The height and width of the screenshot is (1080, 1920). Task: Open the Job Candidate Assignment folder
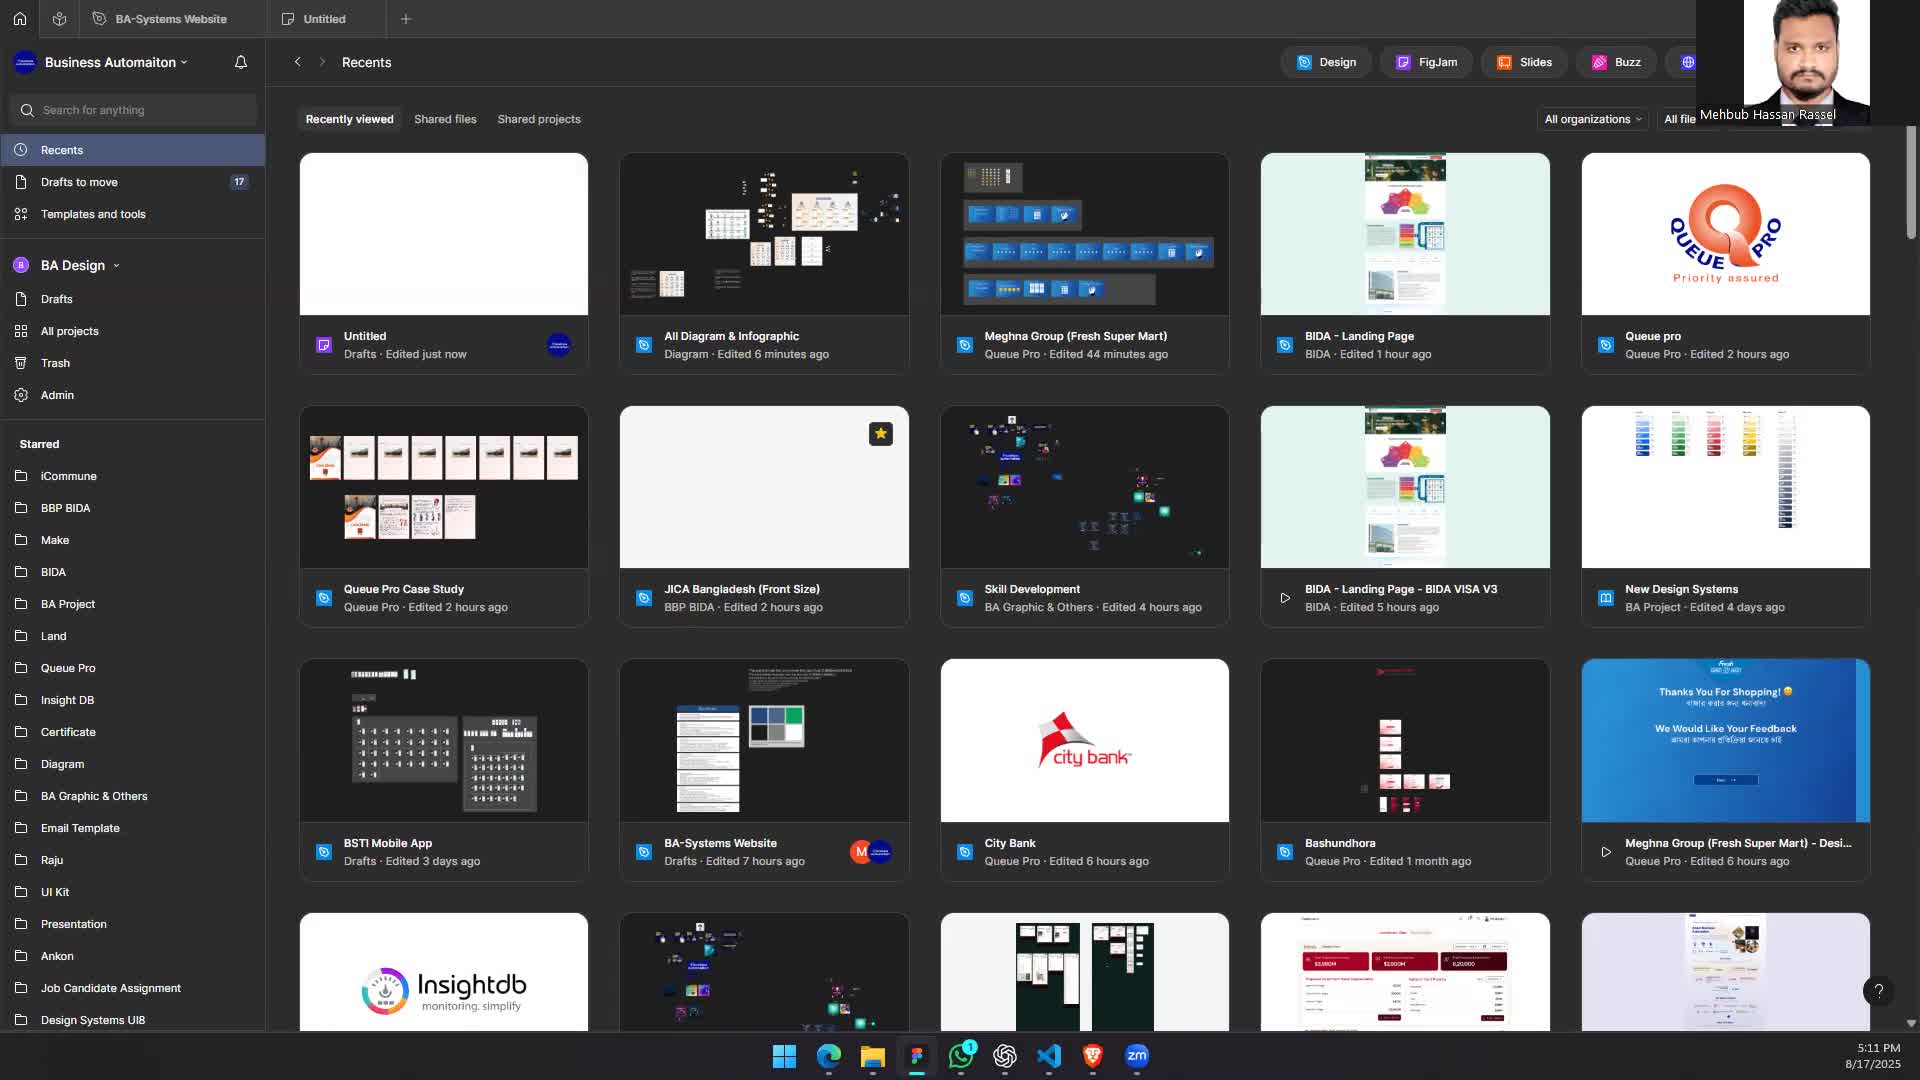(x=132, y=988)
